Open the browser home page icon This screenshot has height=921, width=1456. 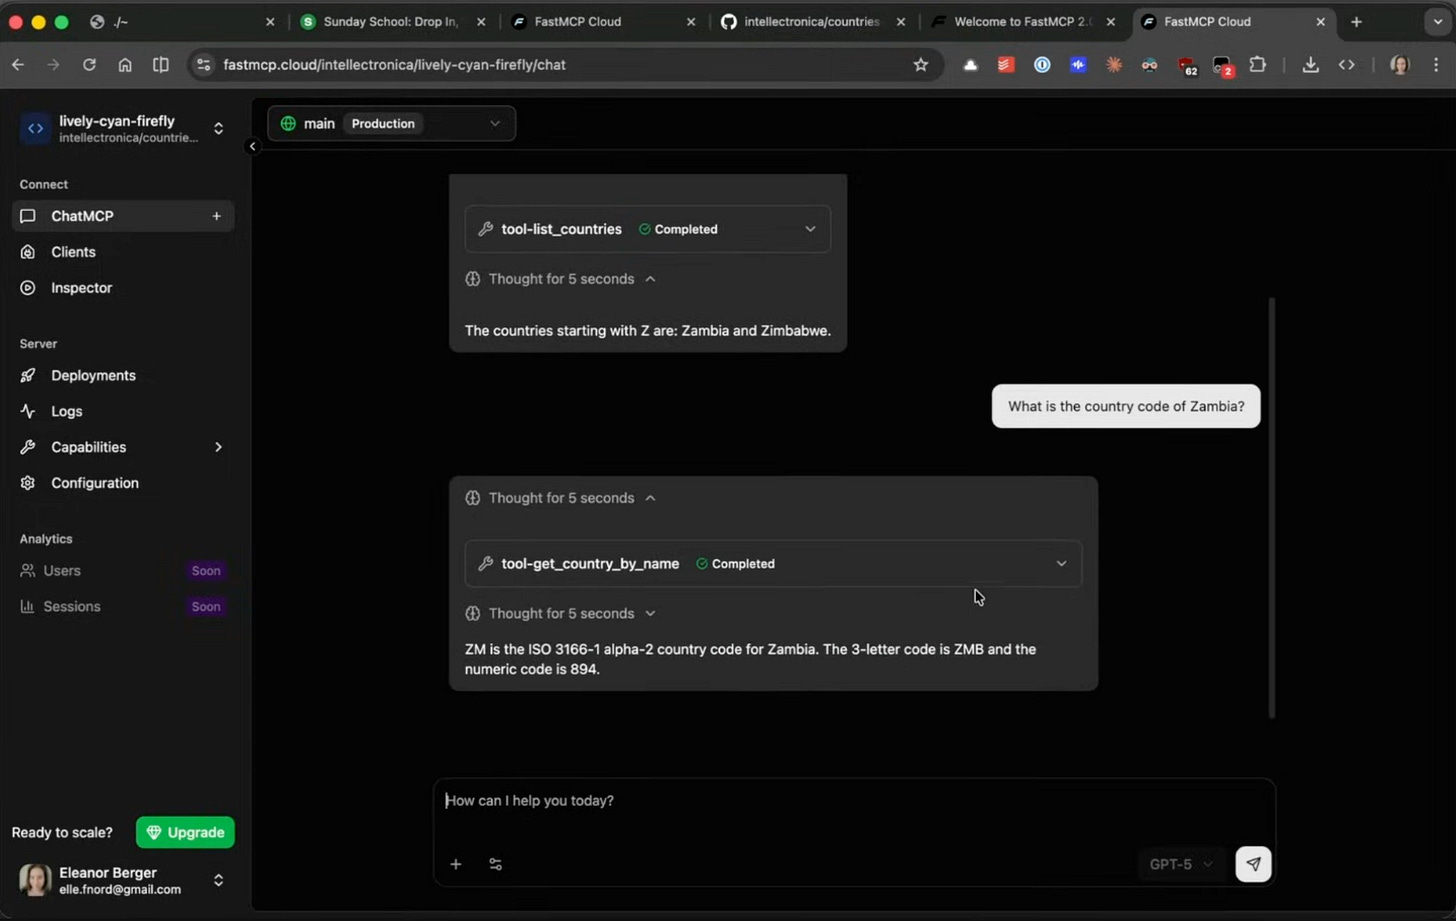pyautogui.click(x=125, y=65)
